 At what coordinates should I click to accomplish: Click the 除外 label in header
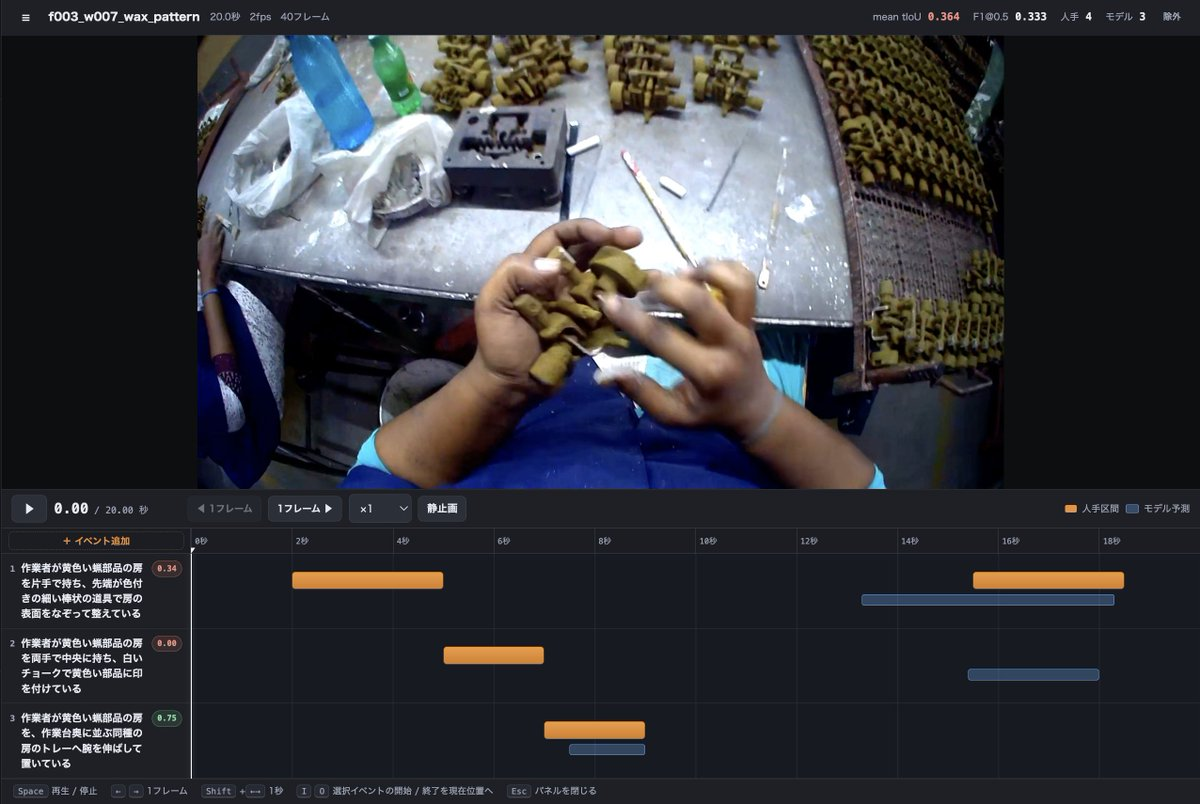[x=1172, y=17]
